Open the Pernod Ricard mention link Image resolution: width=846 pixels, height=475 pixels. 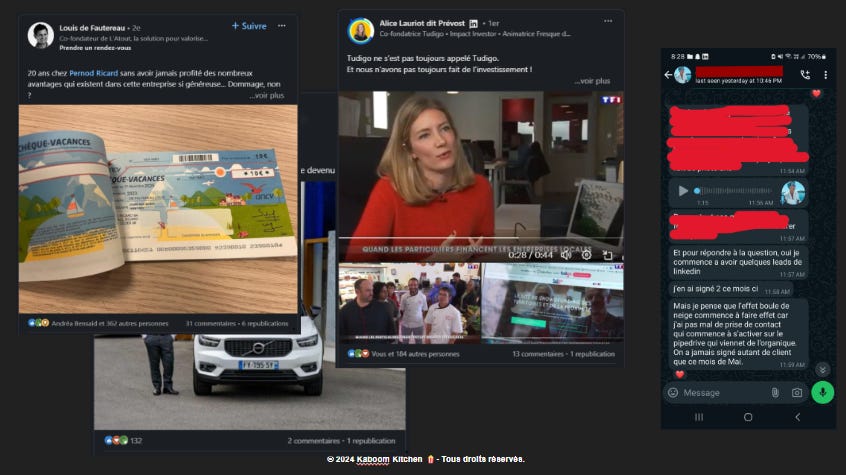93,73
